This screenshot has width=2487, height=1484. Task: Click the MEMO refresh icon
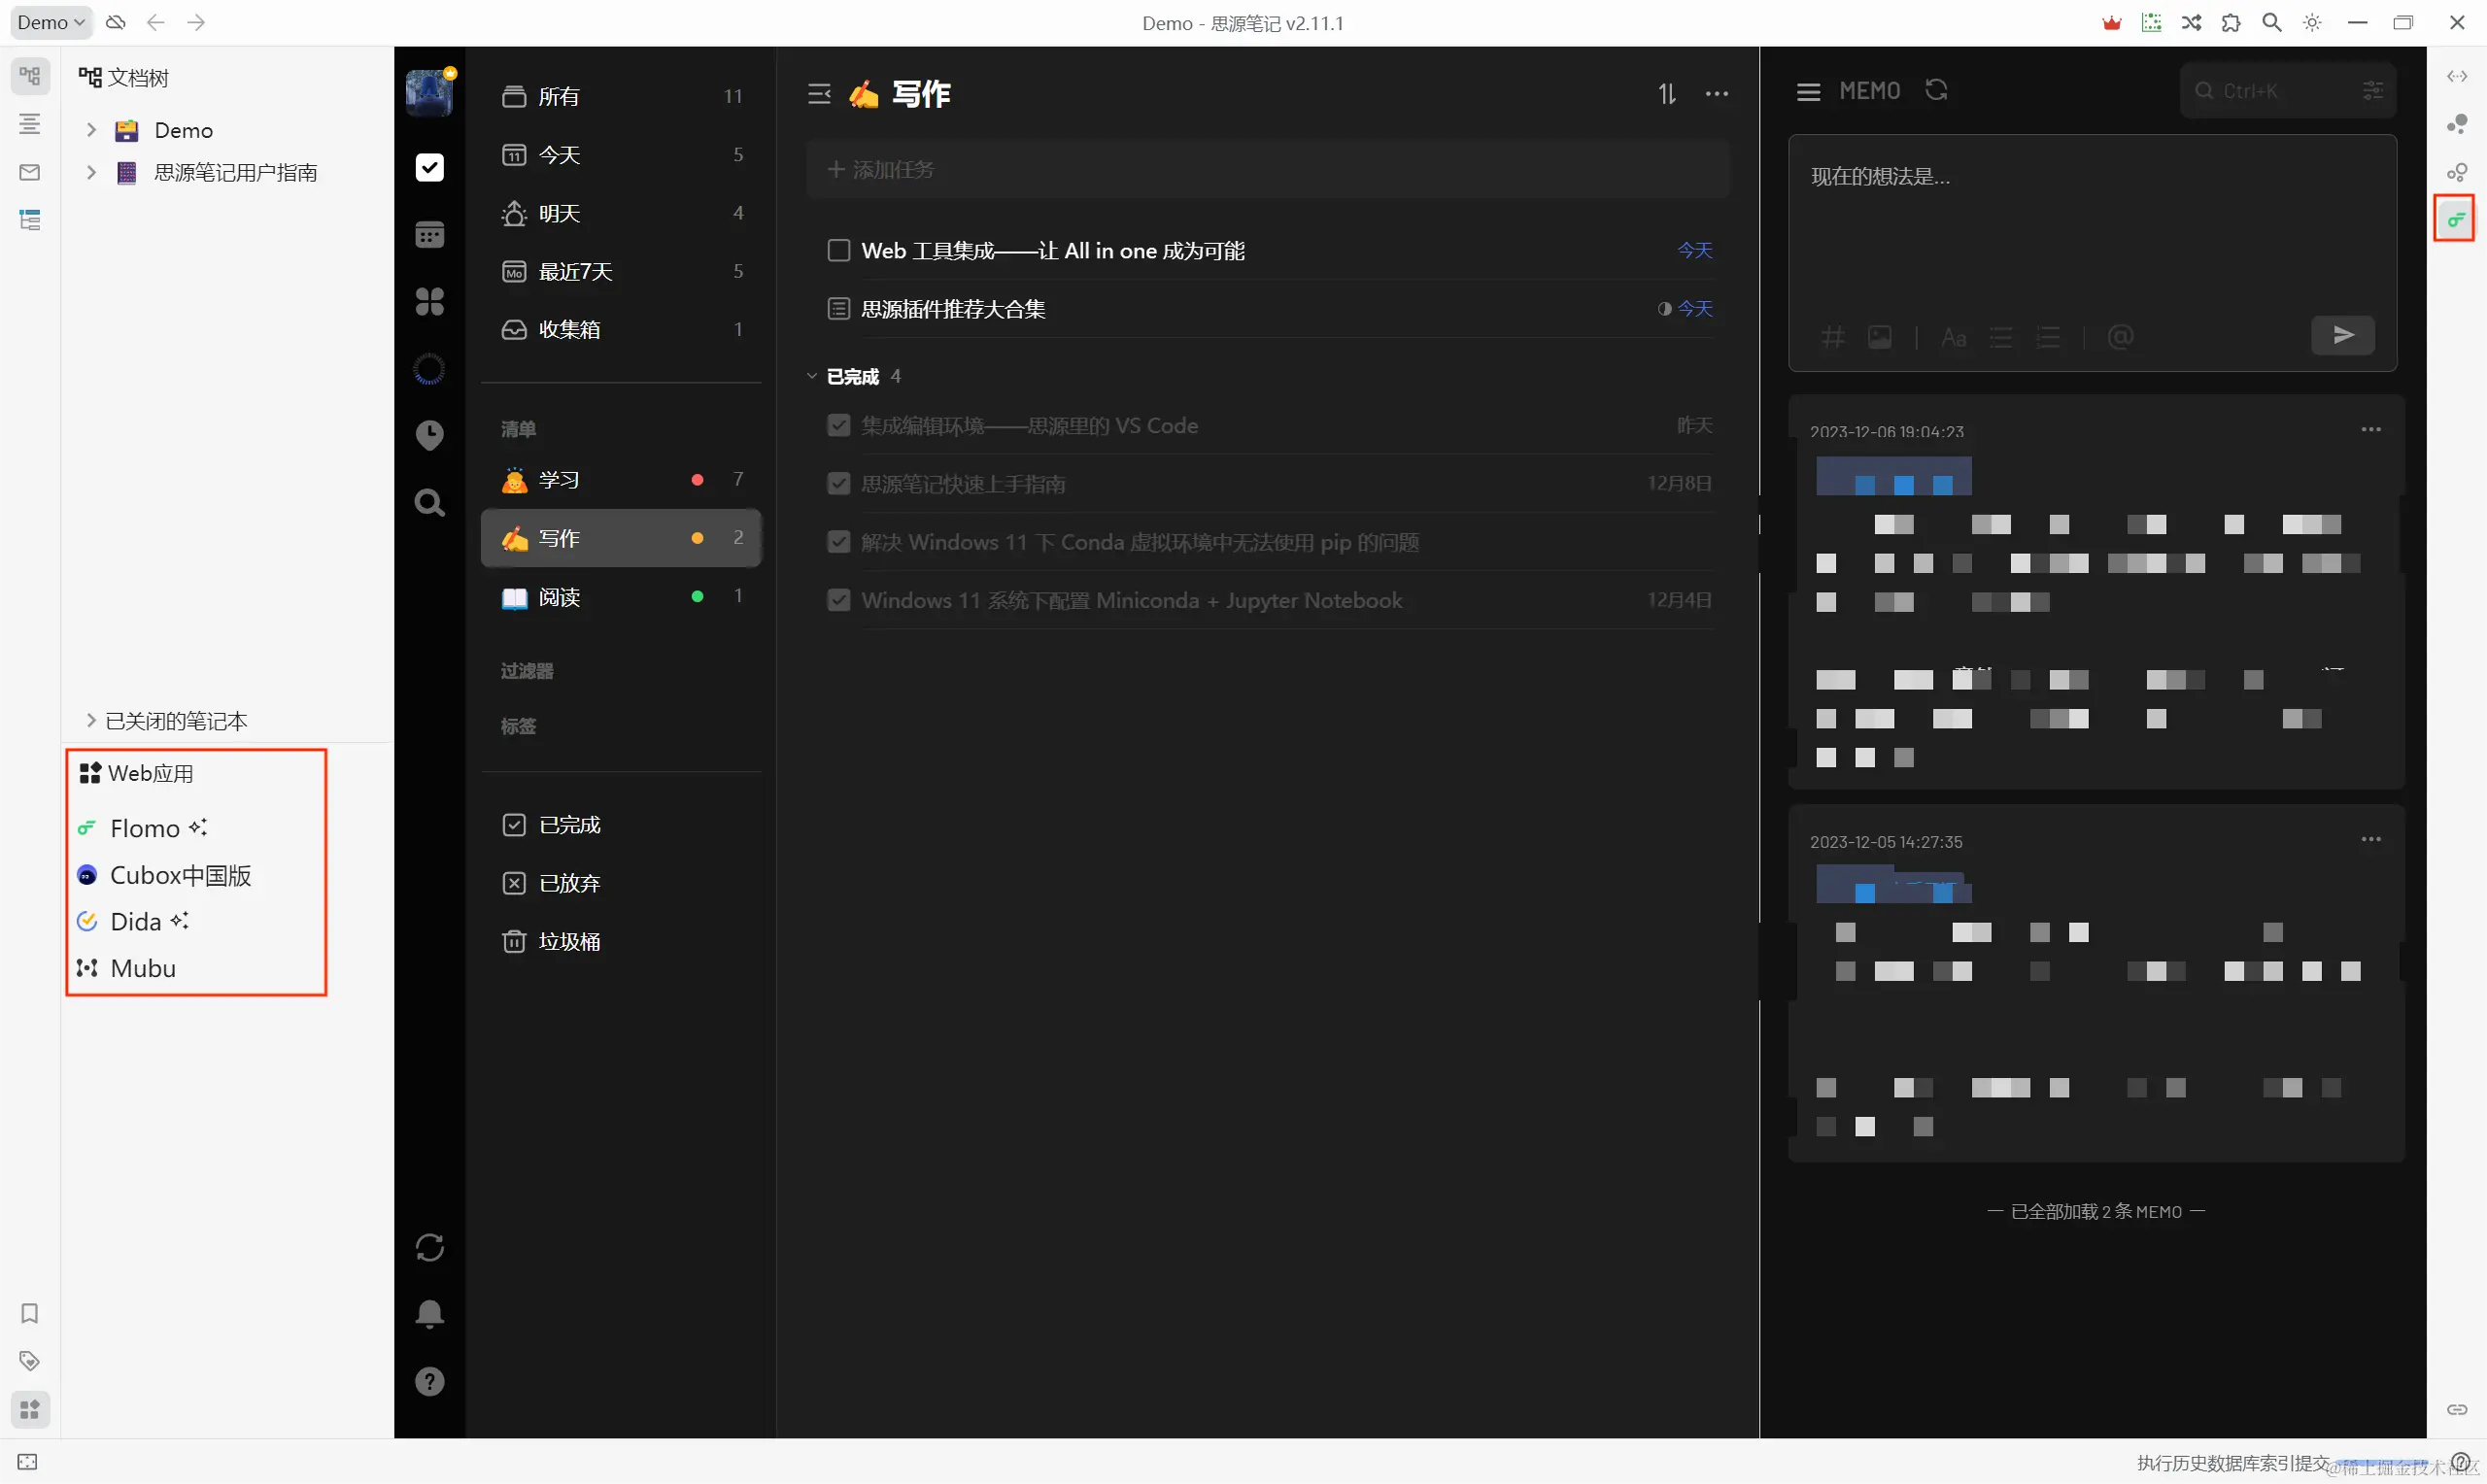[x=1937, y=90]
